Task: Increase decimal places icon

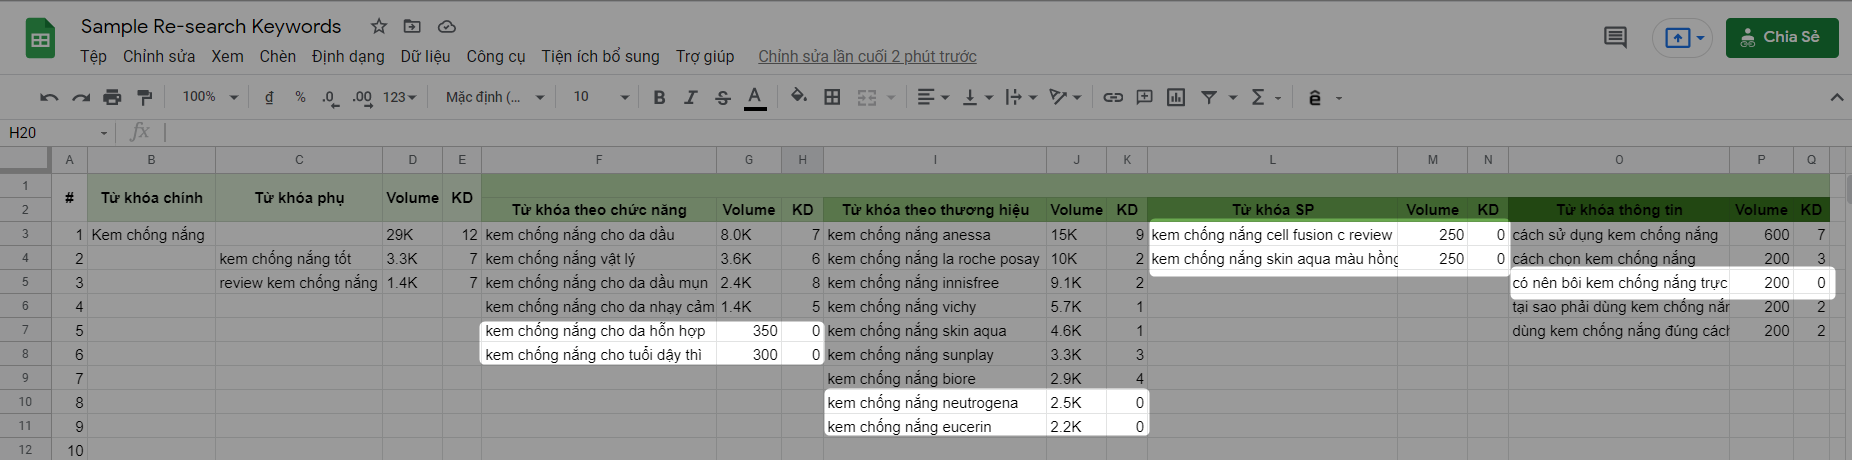Action: (362, 97)
